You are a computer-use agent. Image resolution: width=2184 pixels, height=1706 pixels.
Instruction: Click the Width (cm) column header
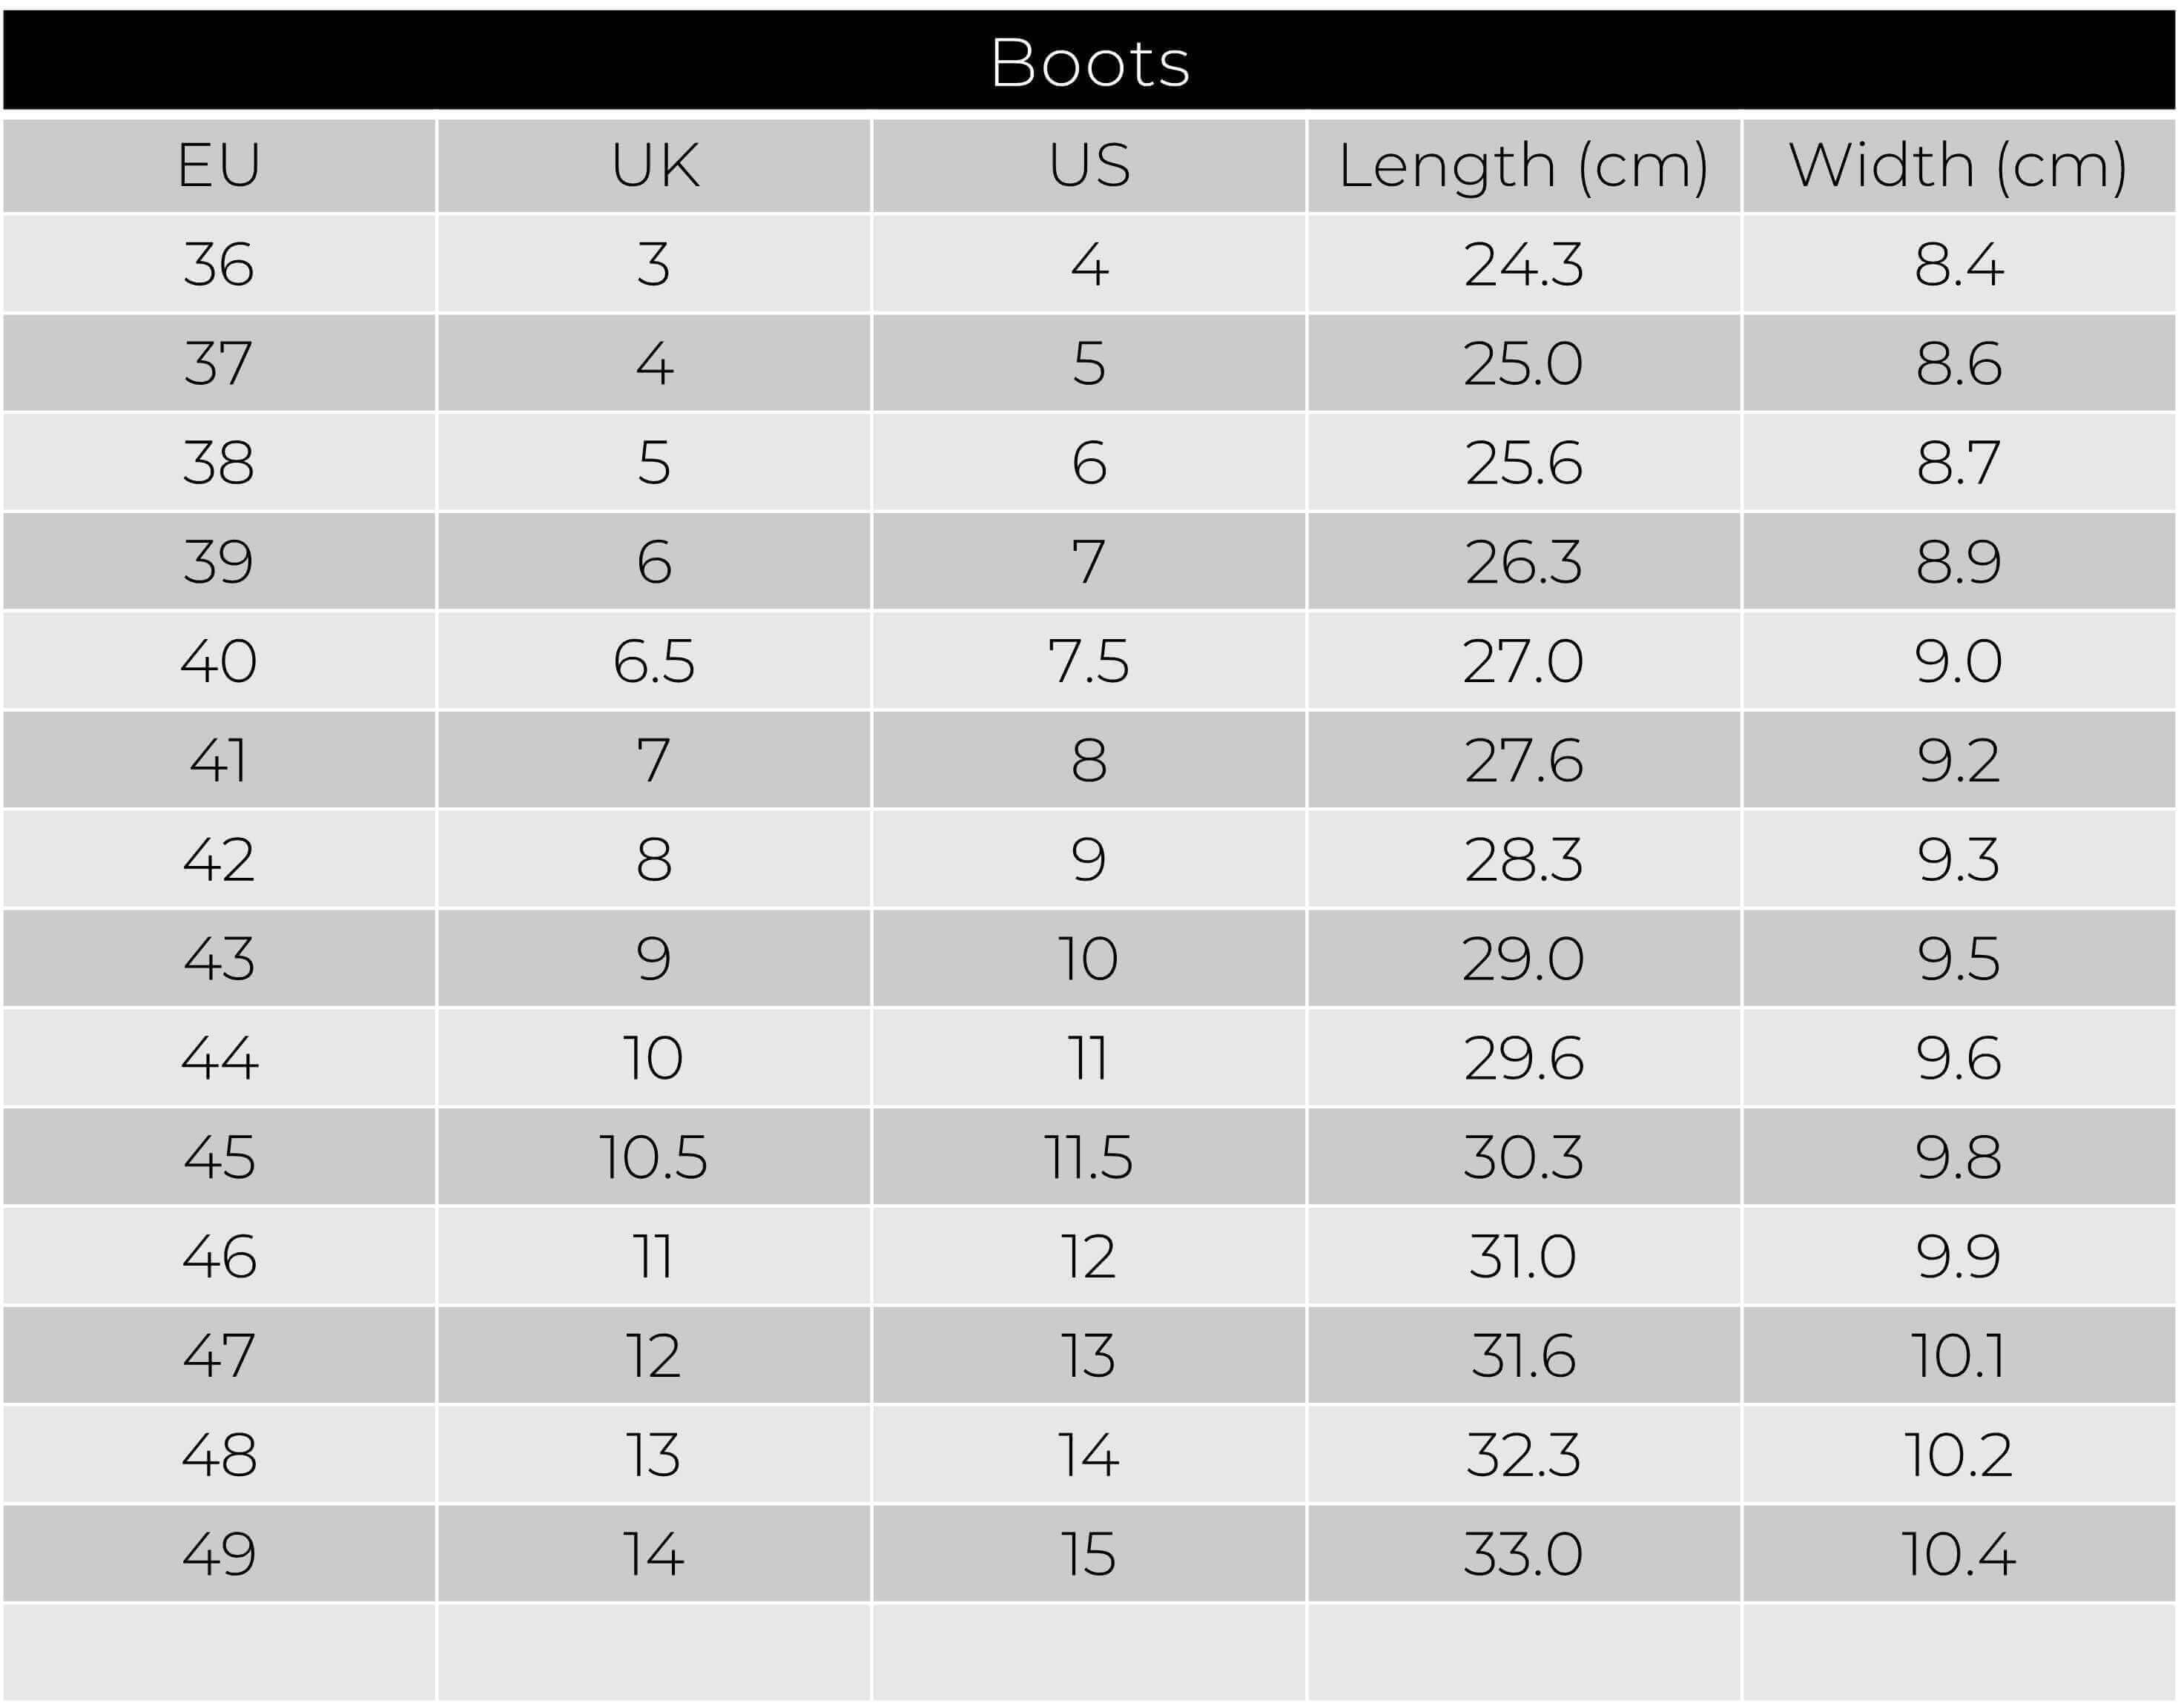point(1958,165)
